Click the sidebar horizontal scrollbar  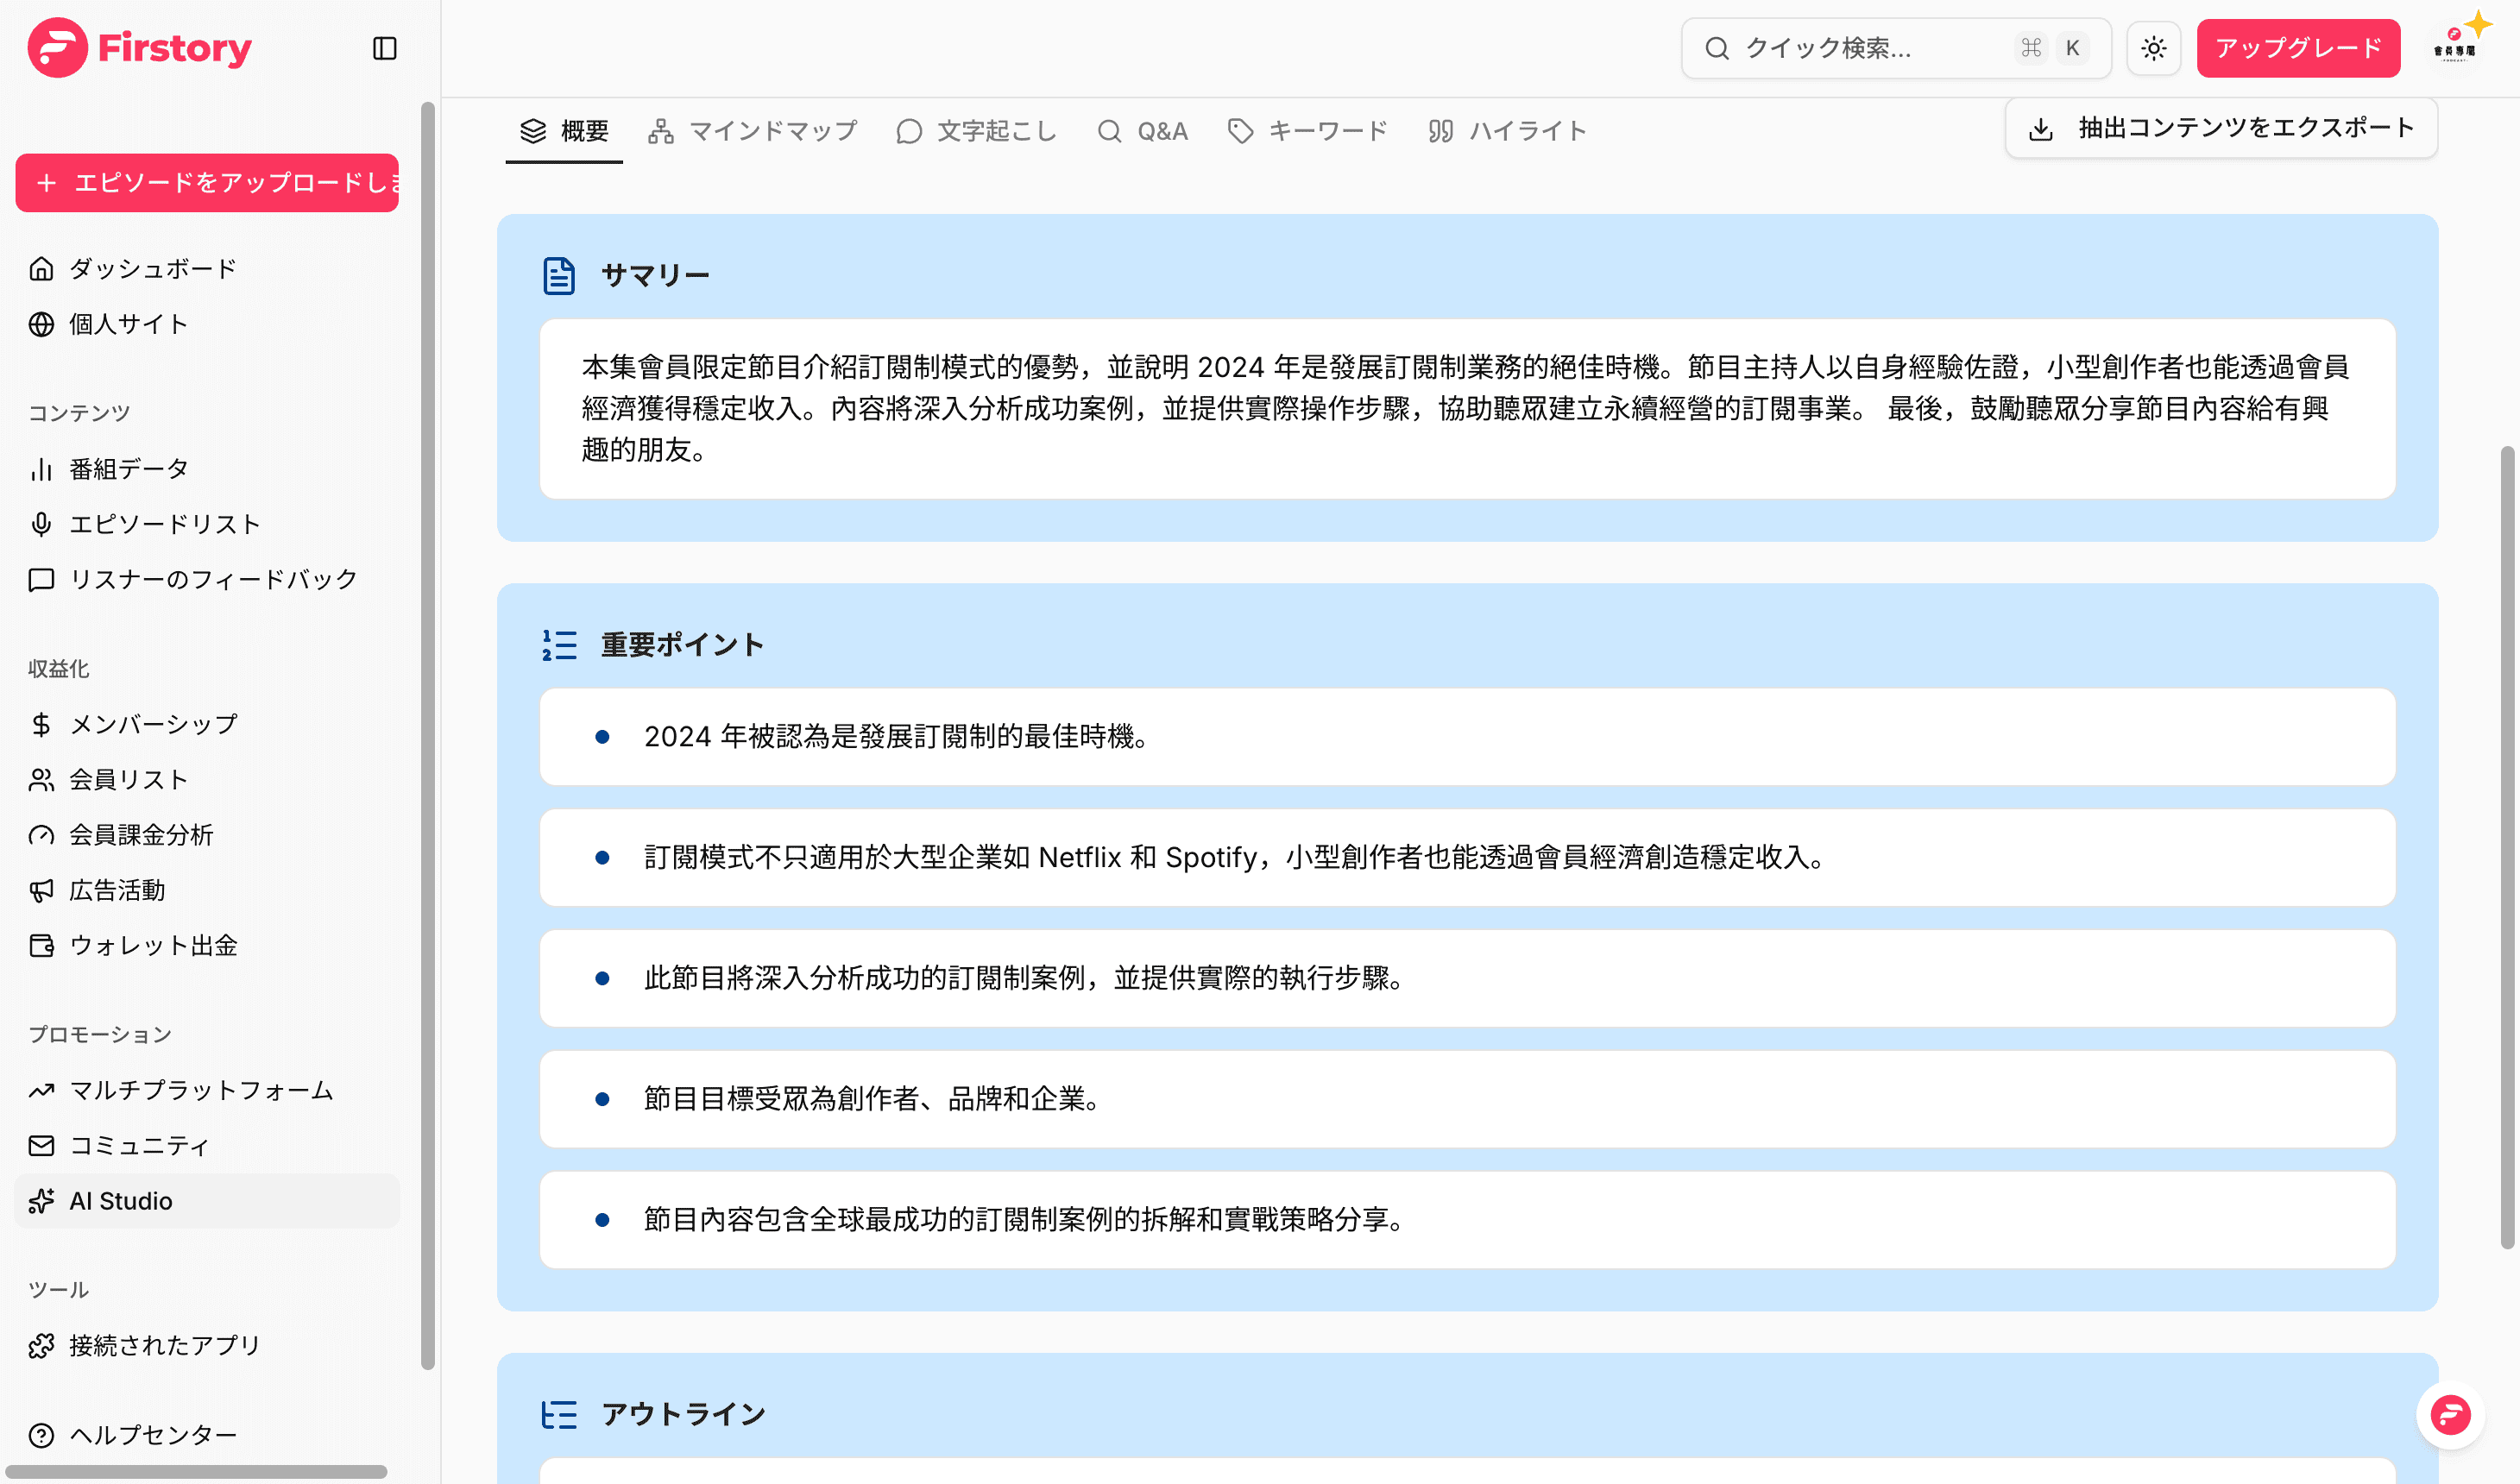(196, 1472)
